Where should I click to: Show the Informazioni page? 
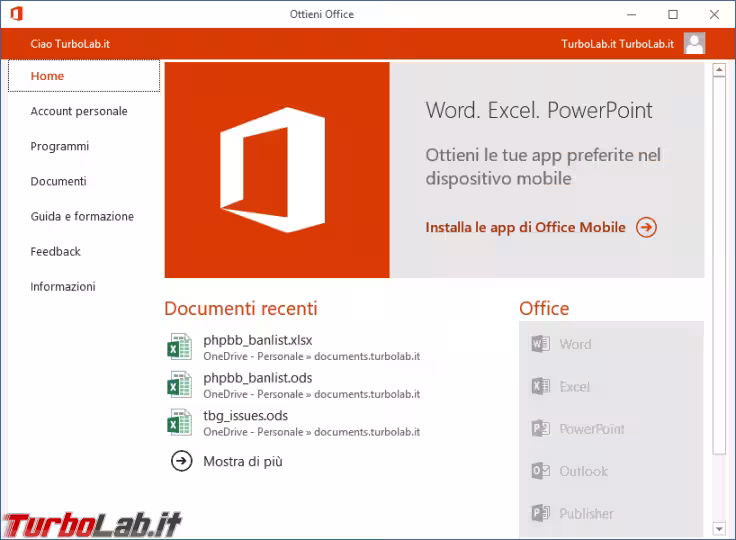click(x=63, y=286)
